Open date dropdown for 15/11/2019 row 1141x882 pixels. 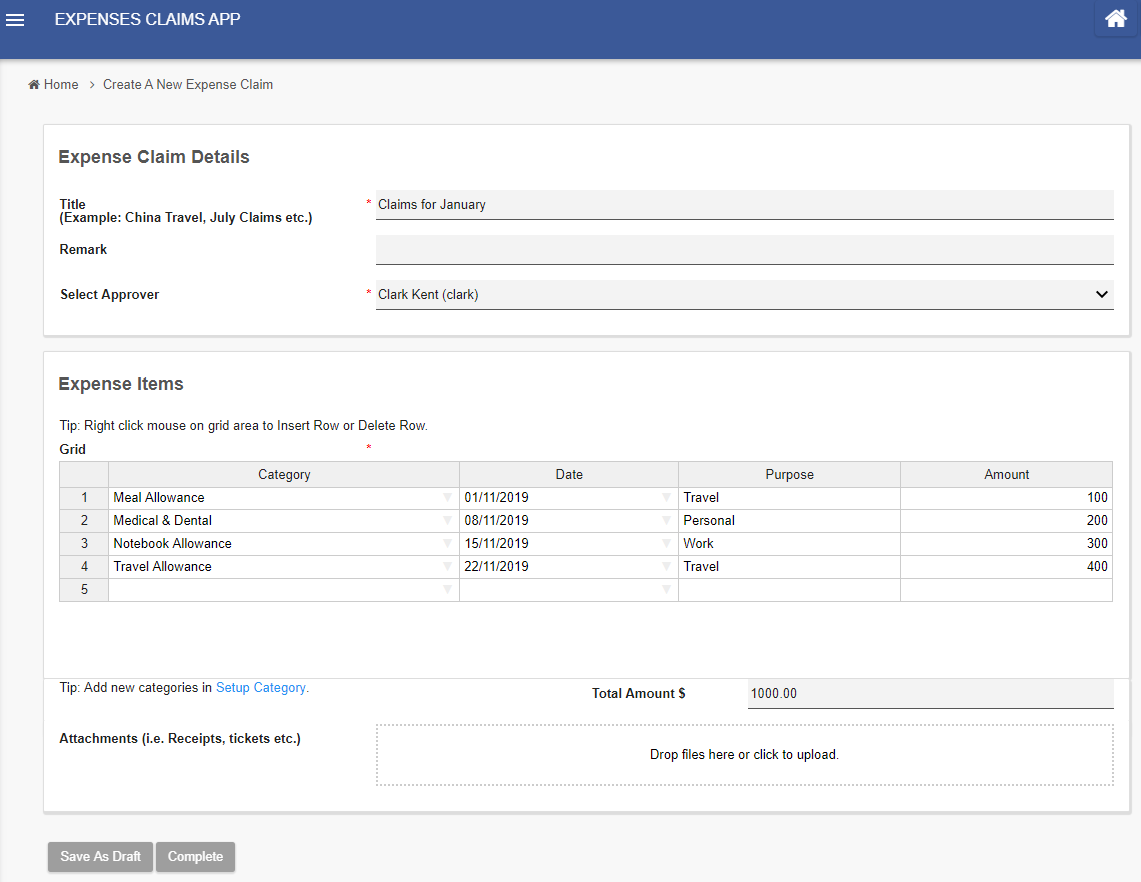point(666,544)
